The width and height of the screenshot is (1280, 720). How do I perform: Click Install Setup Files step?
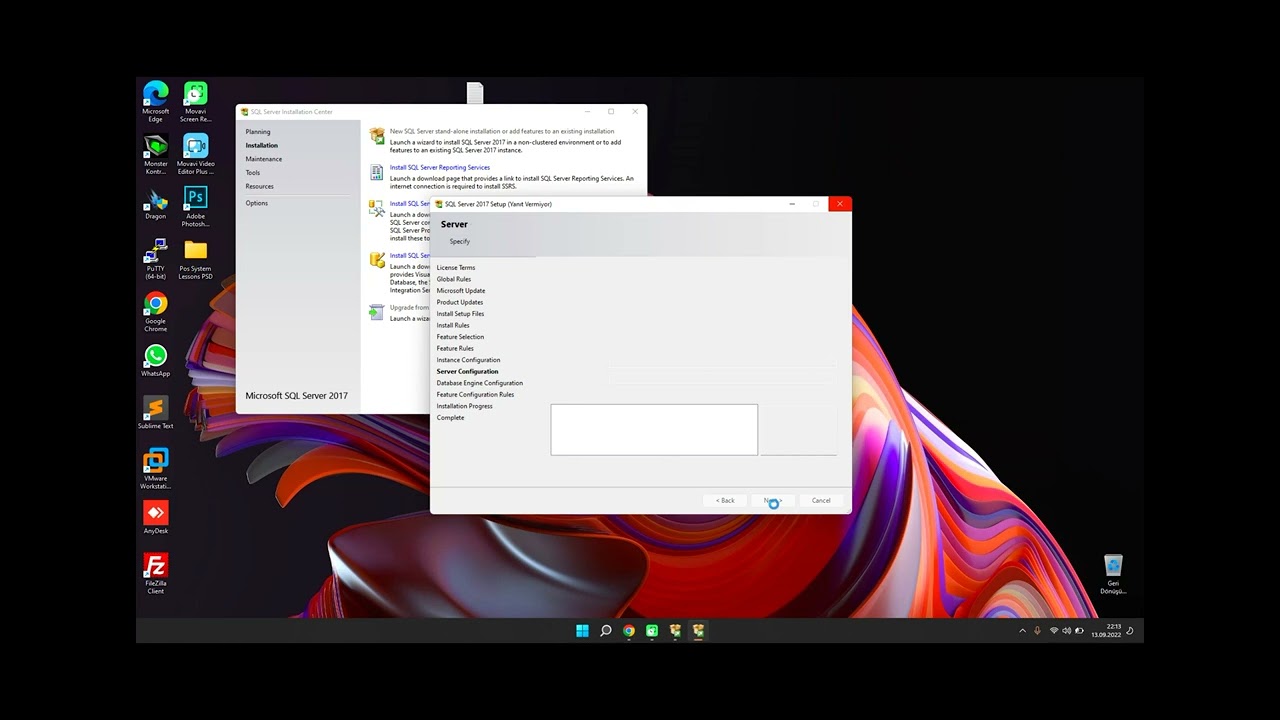[460, 314]
